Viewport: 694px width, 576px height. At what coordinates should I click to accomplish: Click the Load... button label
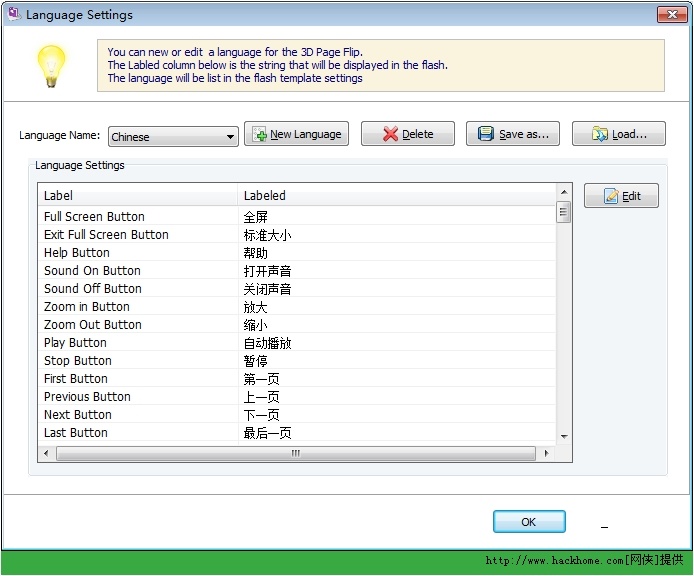[629, 134]
